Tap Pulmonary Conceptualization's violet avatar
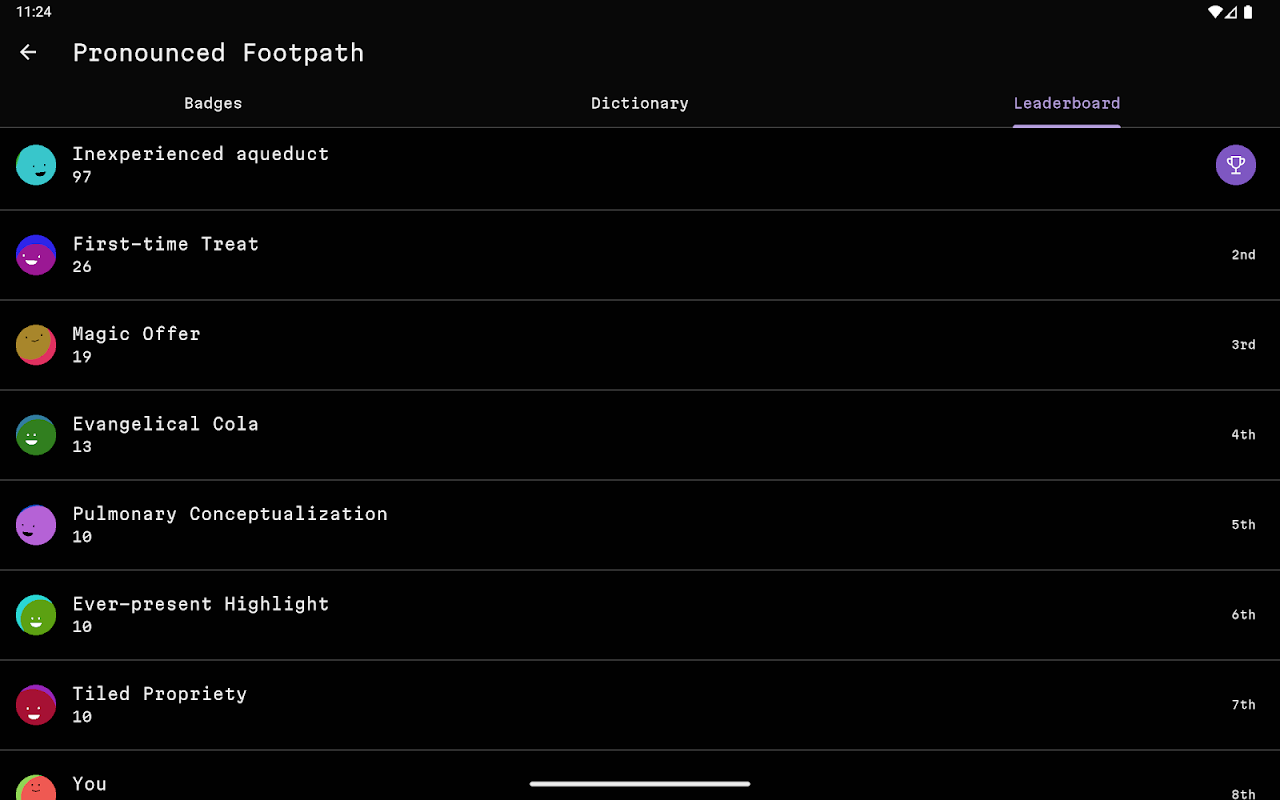Screen dimensions: 1280x800 click(x=36, y=525)
